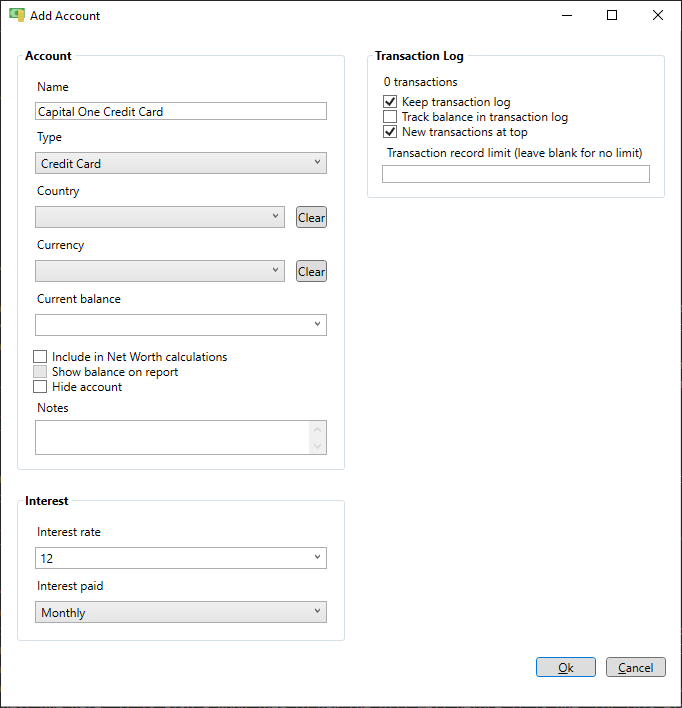Click the Notes box scroll down arrow

318,446
